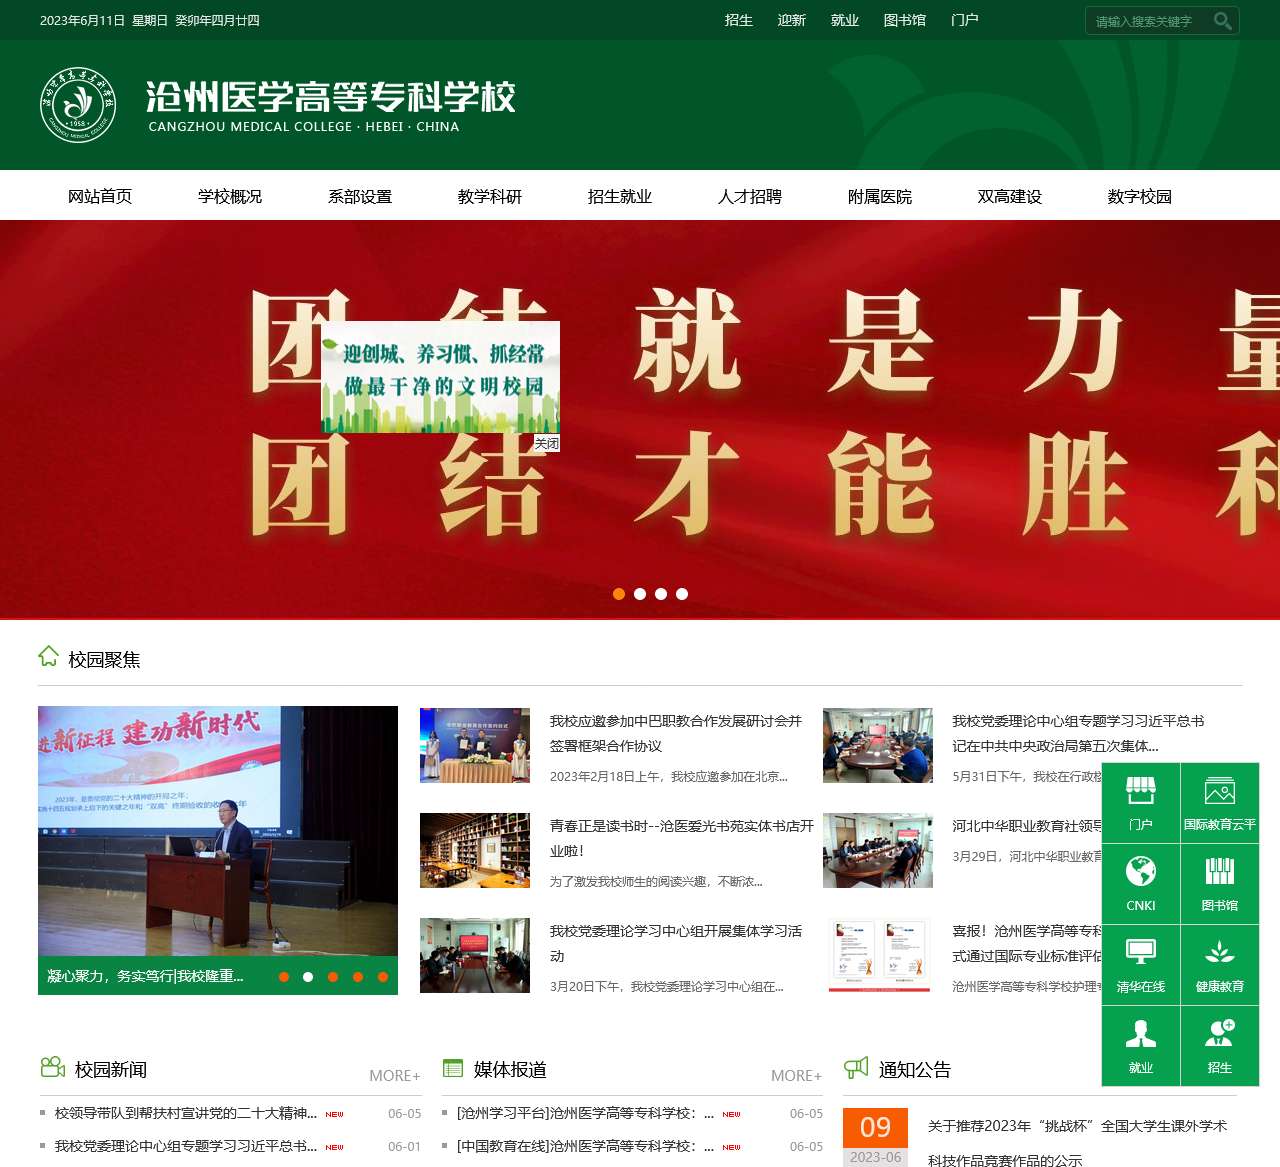Open media report [沧州学习平台] item
This screenshot has height=1167, width=1280.
pos(585,1113)
